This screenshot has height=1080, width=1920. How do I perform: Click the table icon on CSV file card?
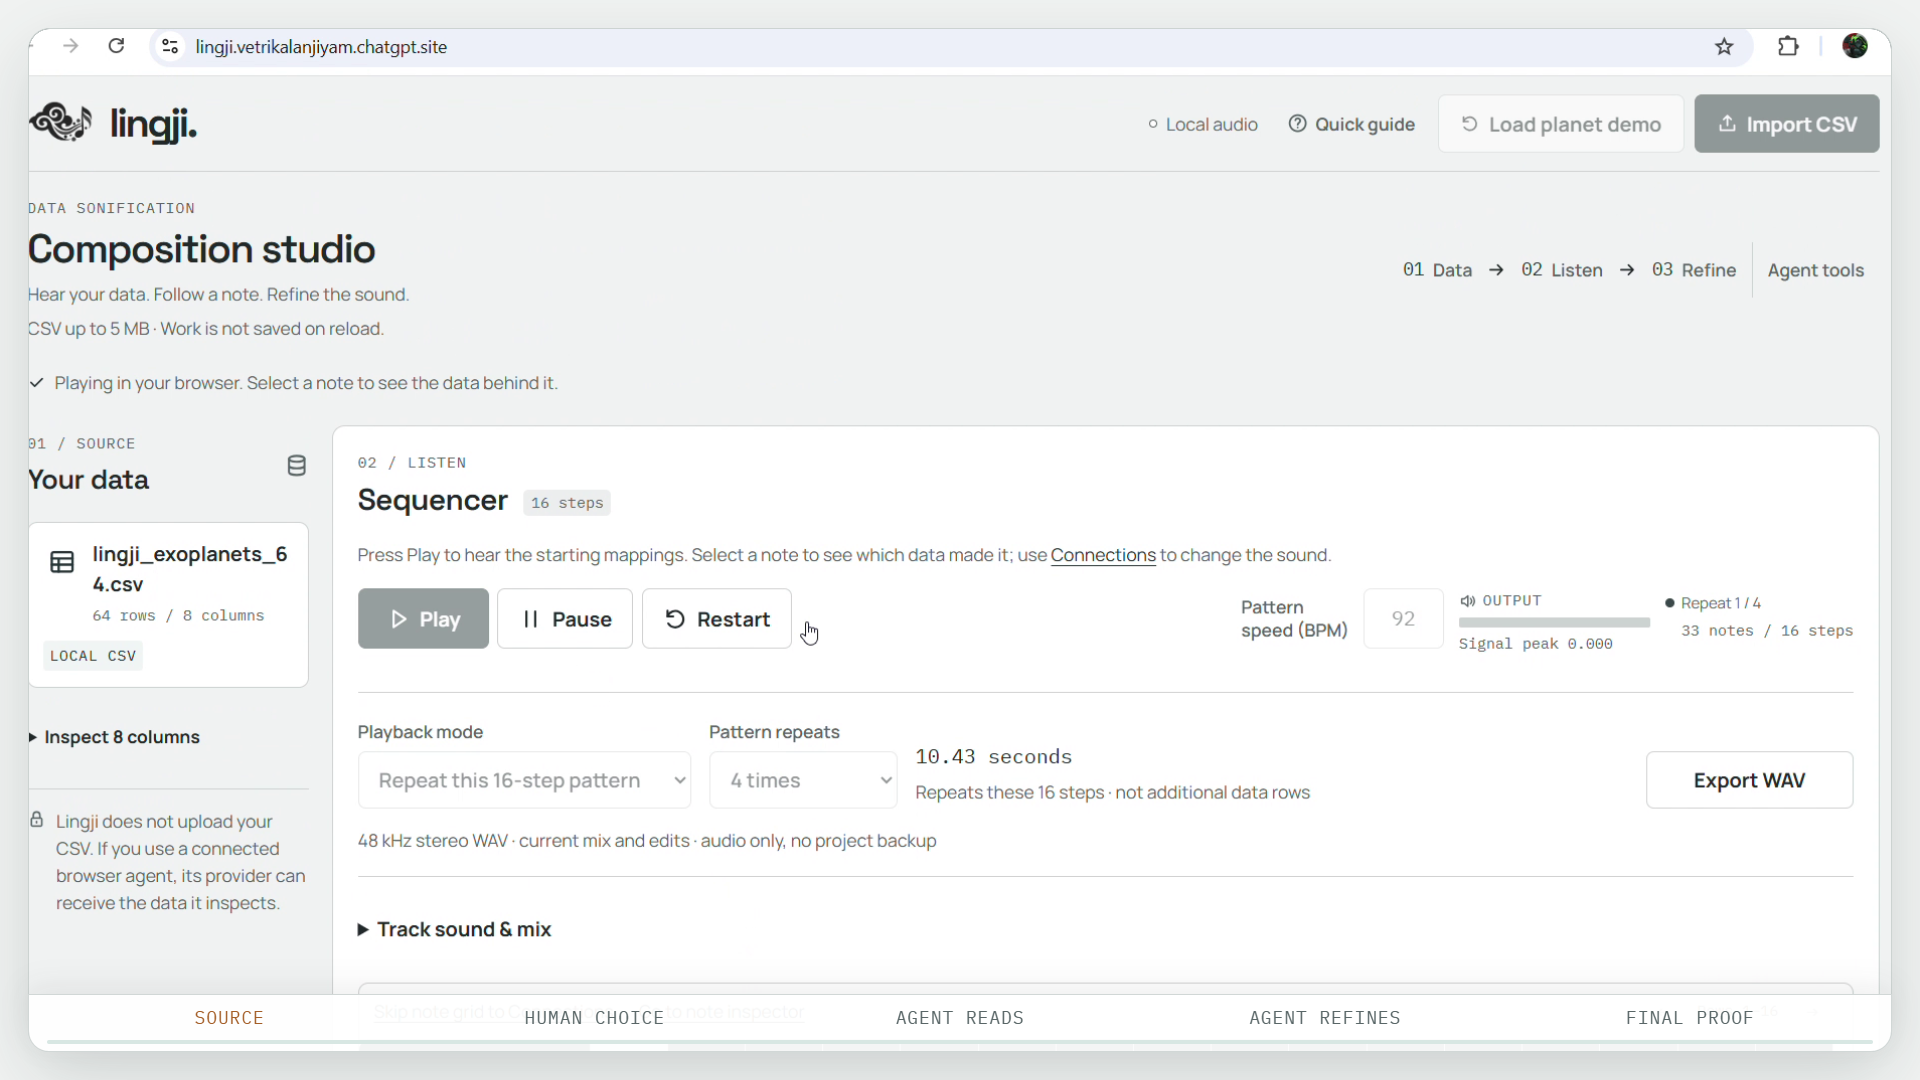62,562
